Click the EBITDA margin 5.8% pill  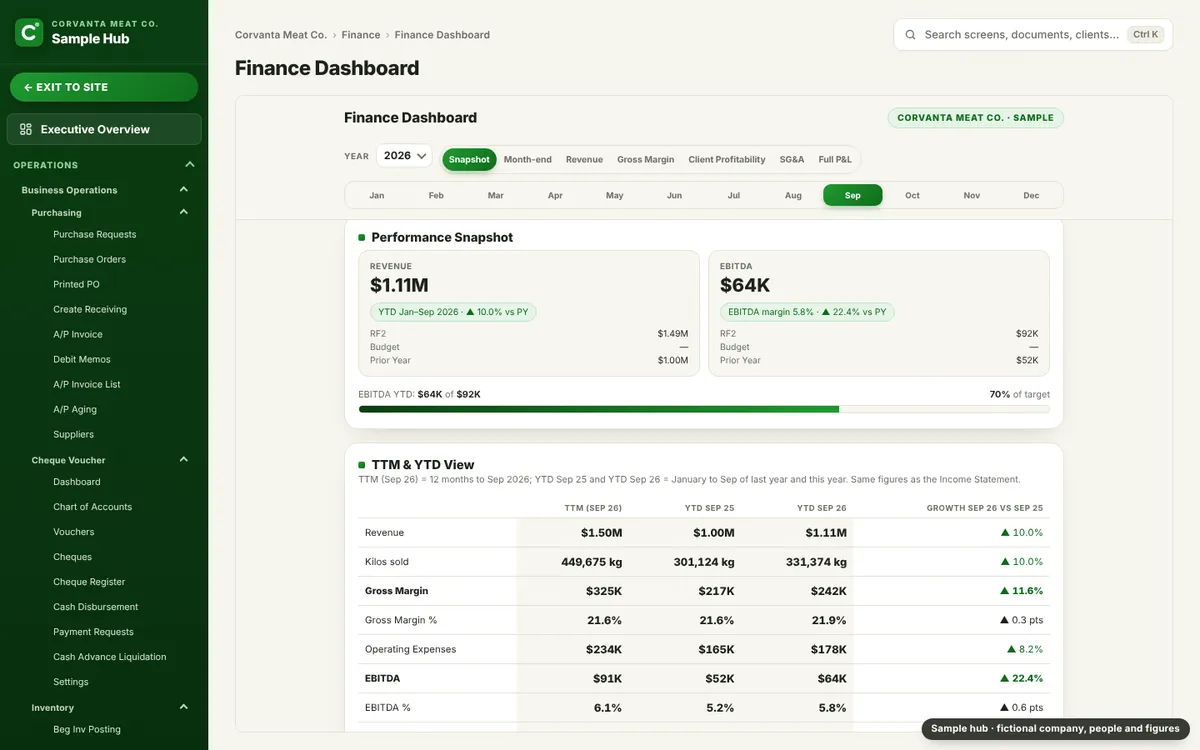pyautogui.click(x=807, y=312)
